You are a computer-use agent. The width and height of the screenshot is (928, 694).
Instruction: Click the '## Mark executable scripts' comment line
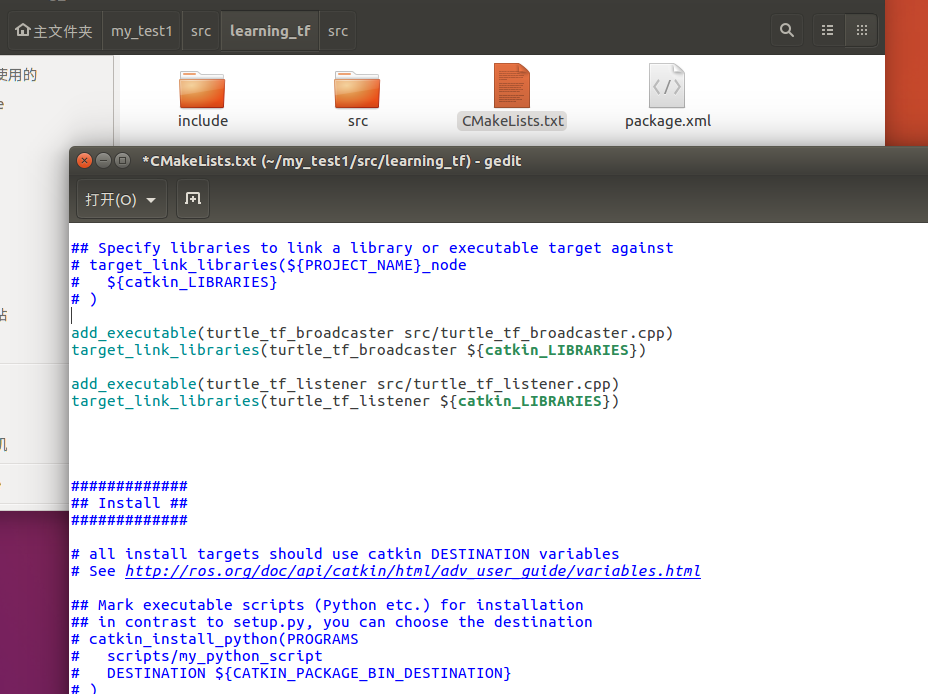327,605
